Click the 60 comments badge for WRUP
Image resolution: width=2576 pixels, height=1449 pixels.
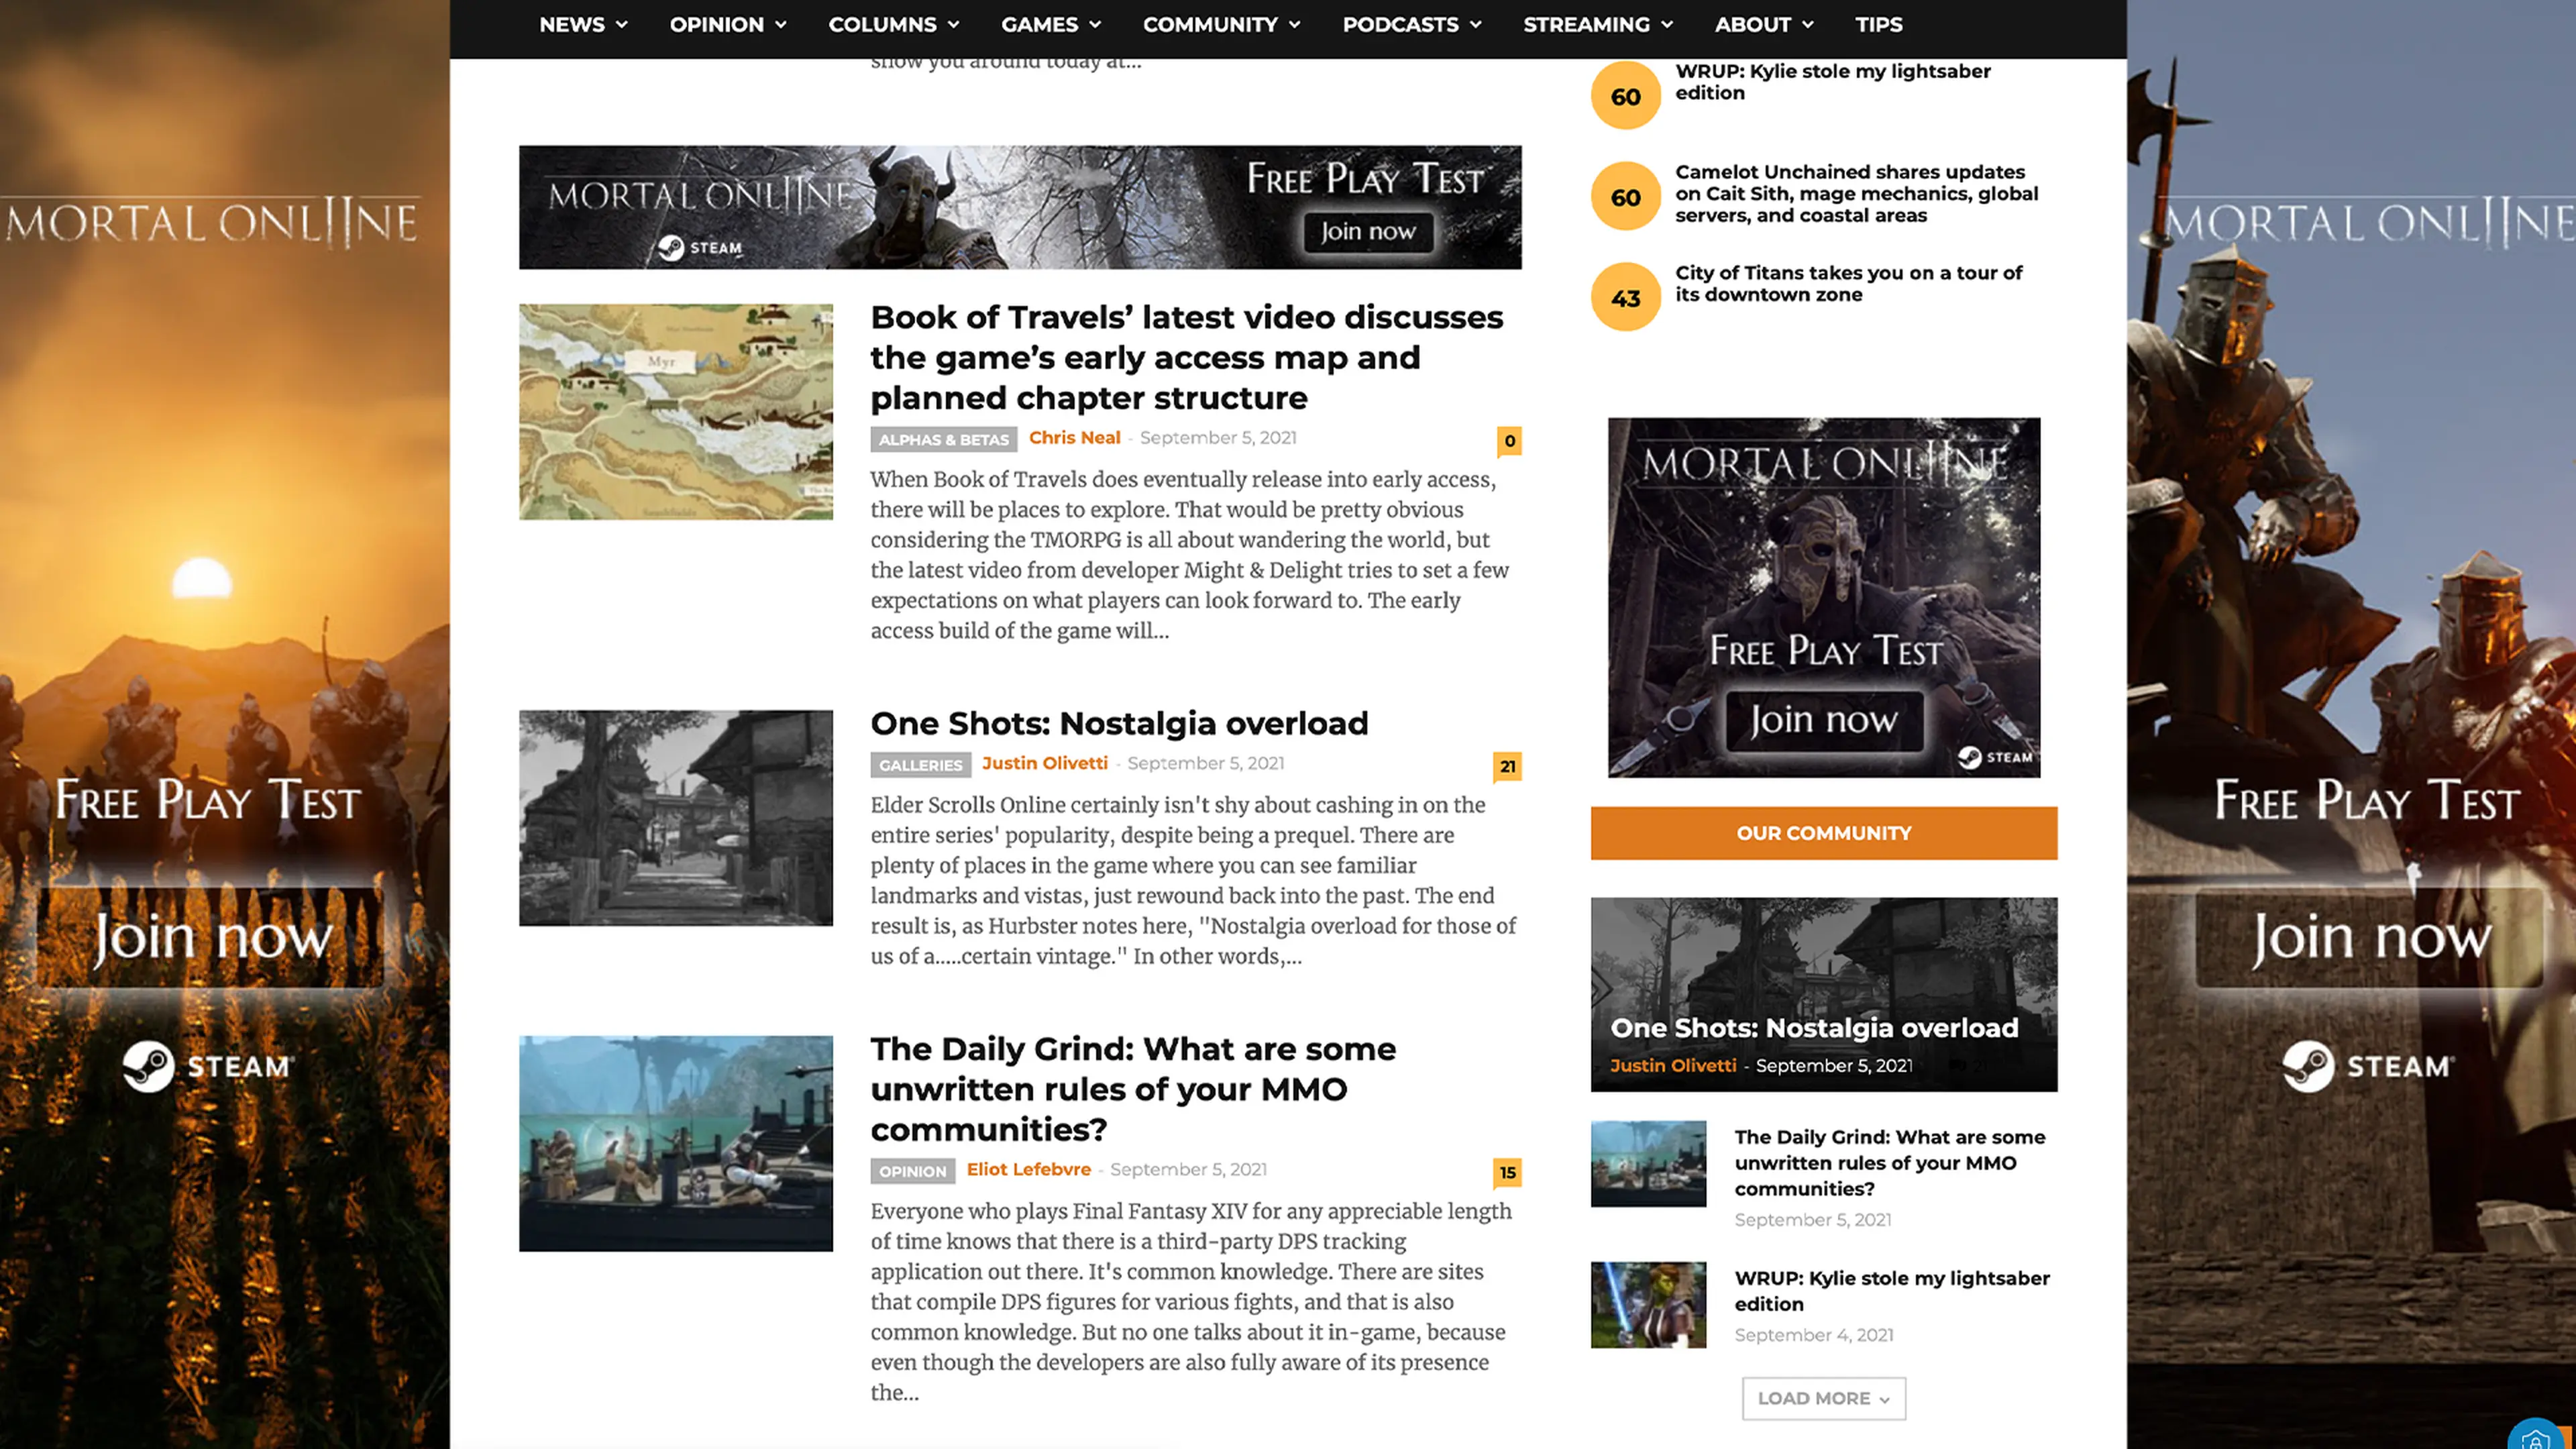pos(1625,96)
